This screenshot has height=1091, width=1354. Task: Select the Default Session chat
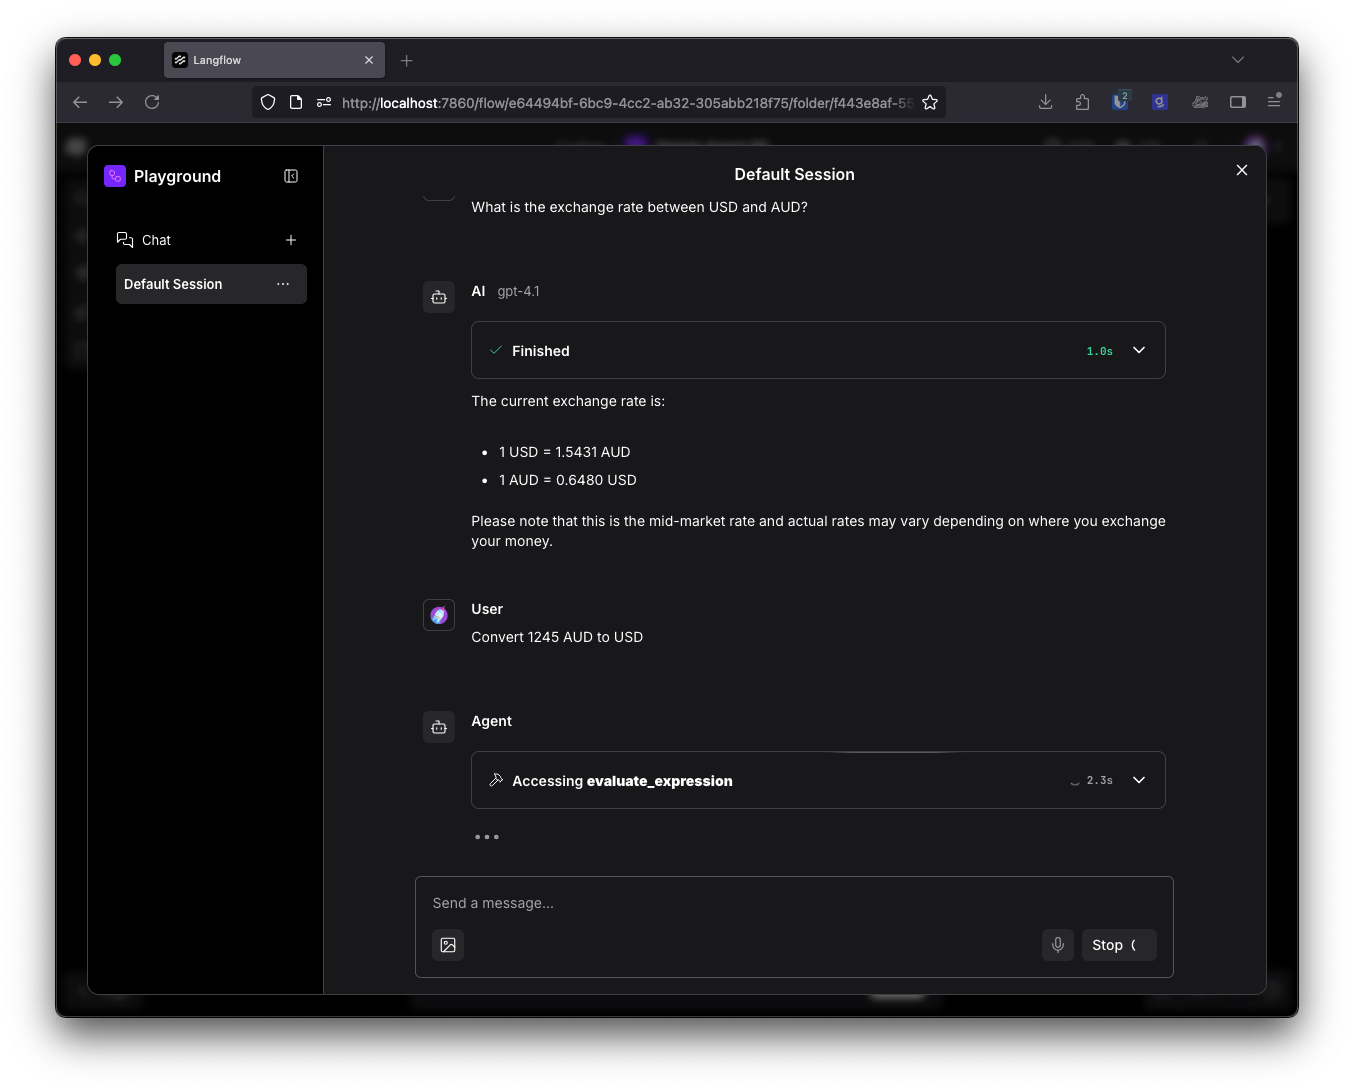(x=190, y=284)
